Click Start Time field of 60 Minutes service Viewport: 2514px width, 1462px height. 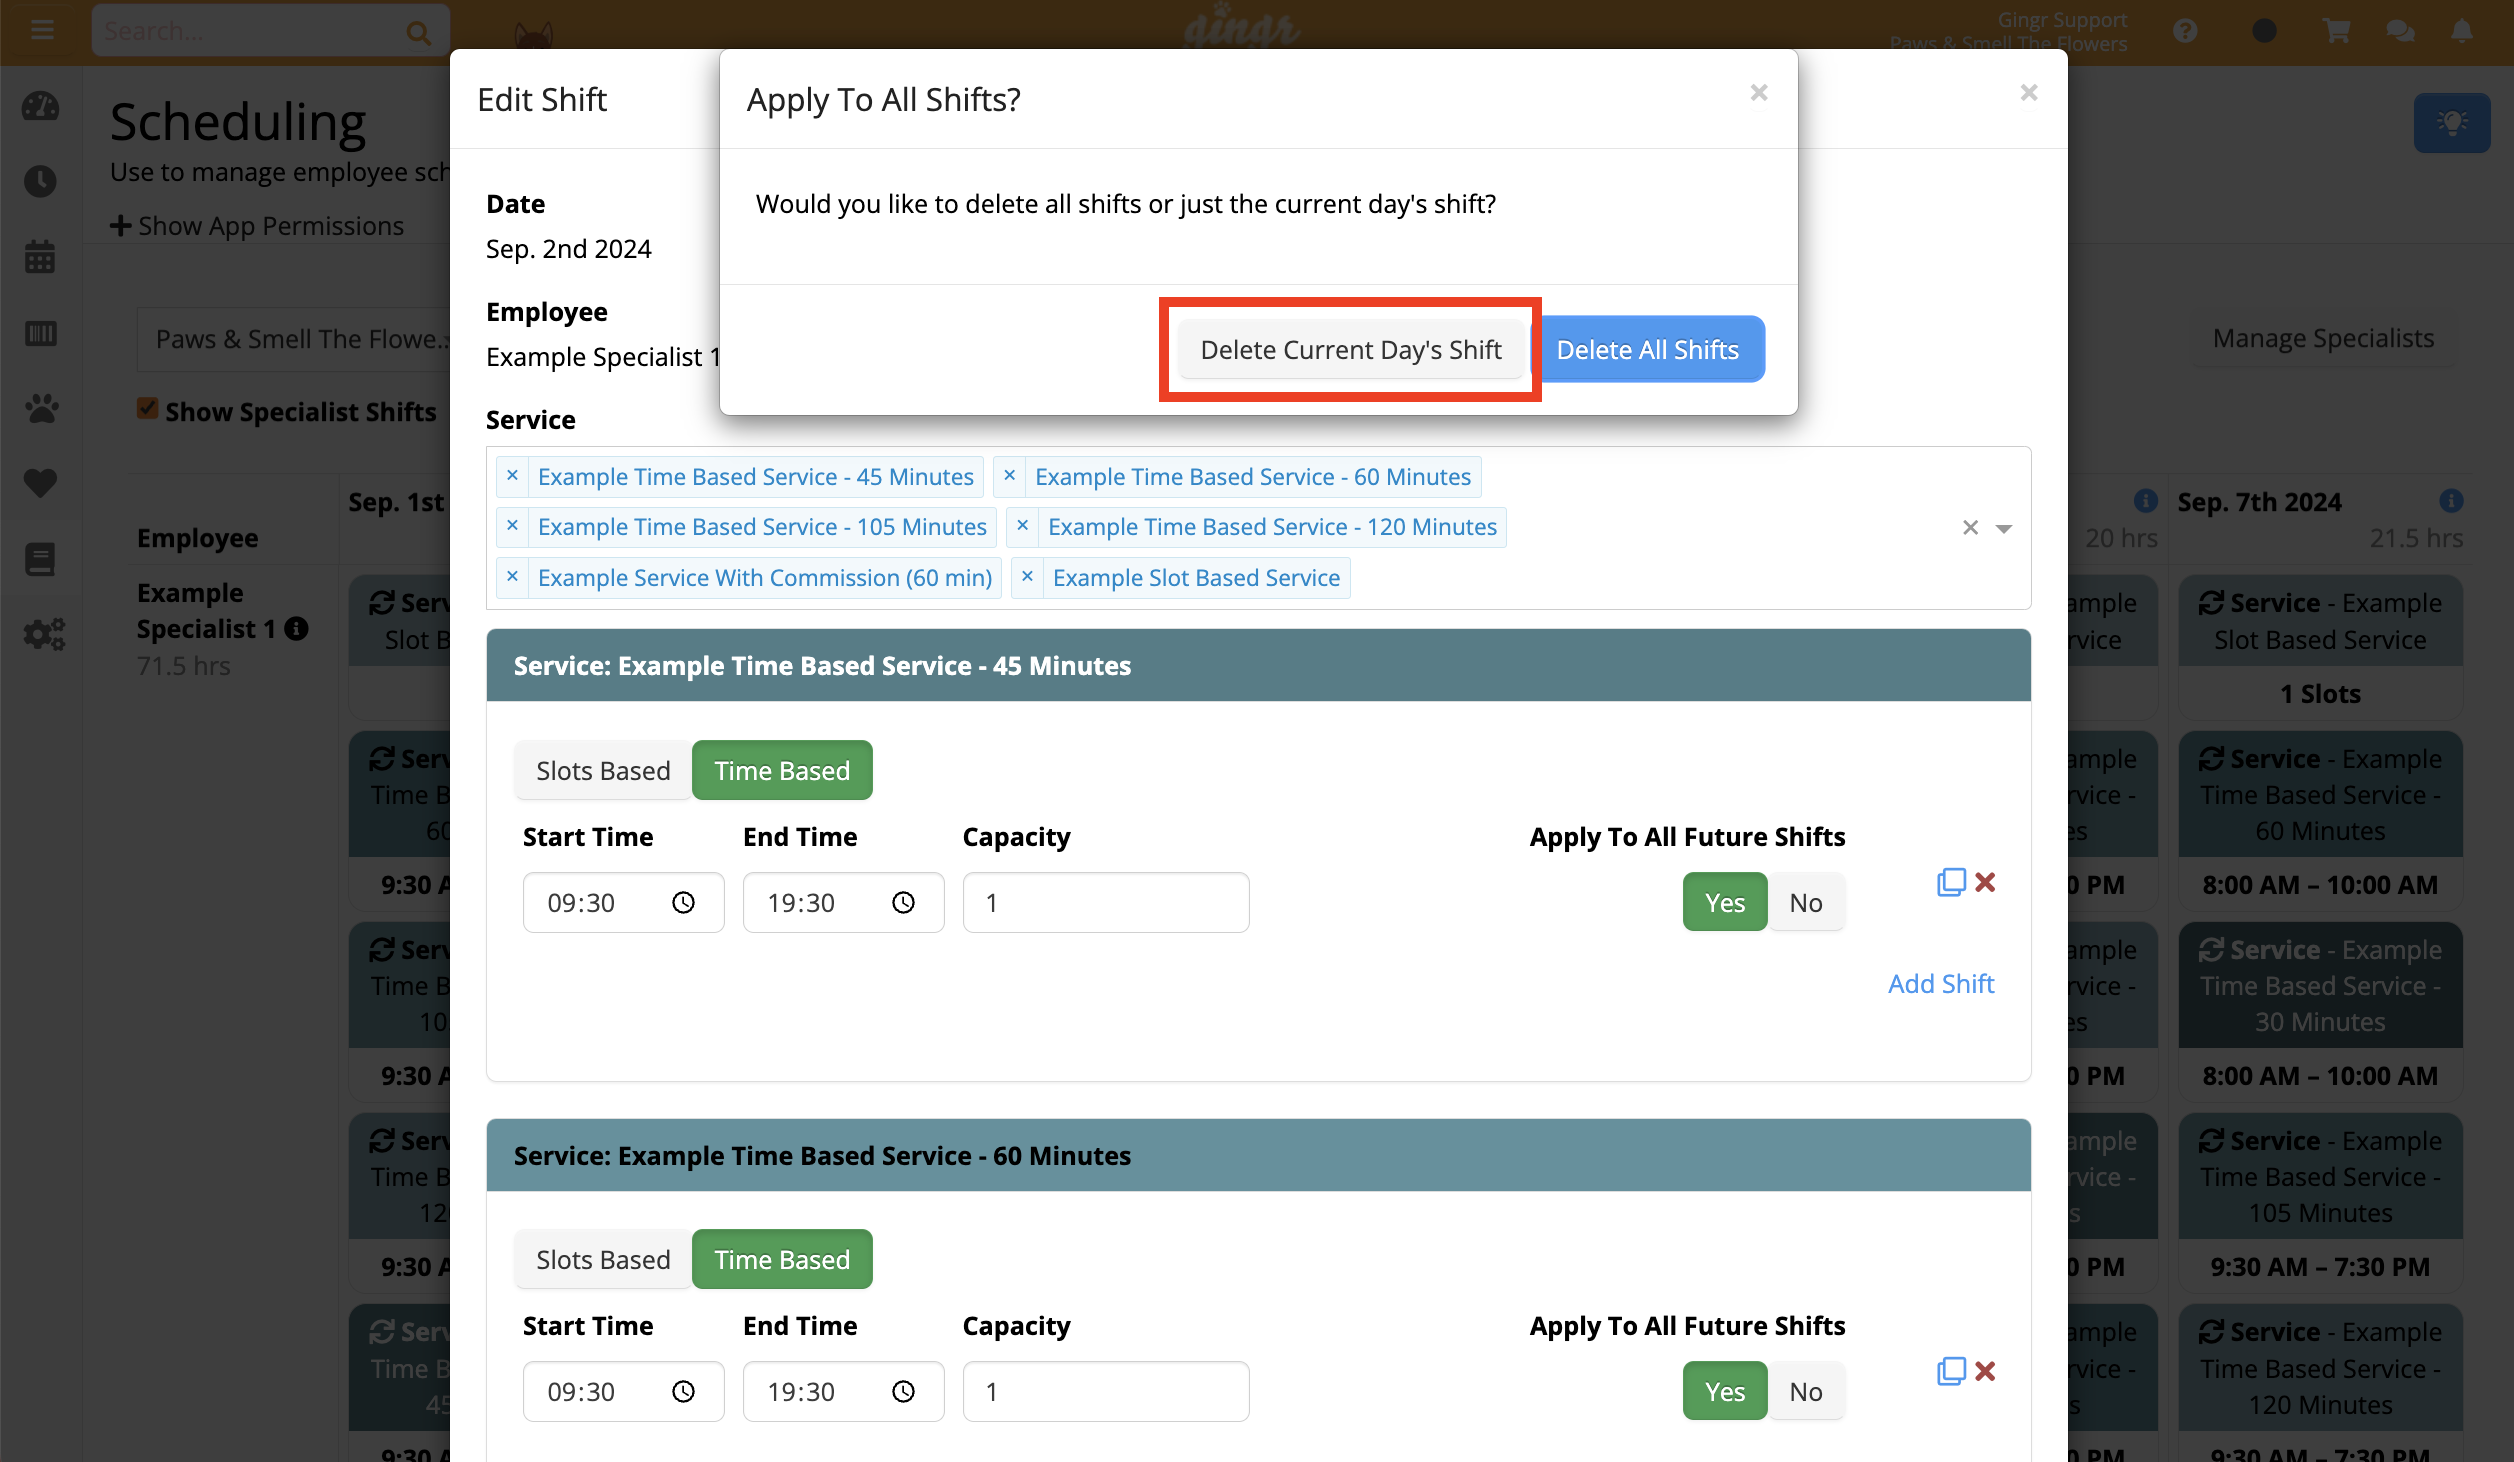coord(623,1391)
